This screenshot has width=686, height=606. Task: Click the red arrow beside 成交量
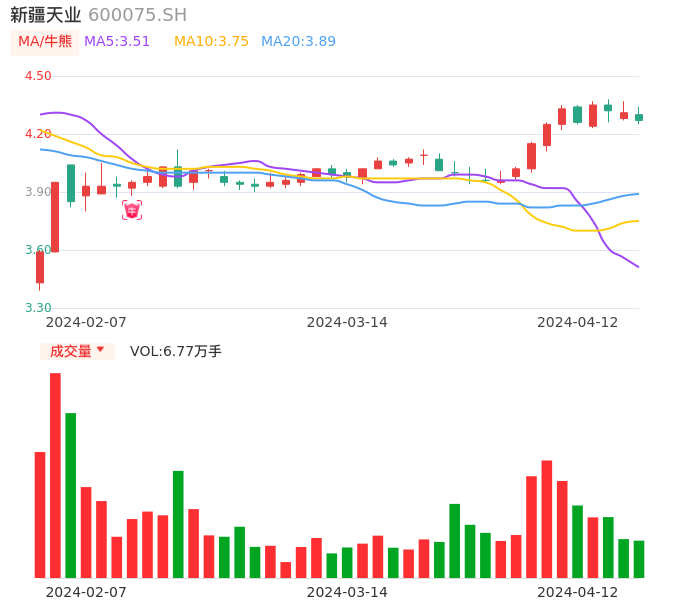coord(100,350)
